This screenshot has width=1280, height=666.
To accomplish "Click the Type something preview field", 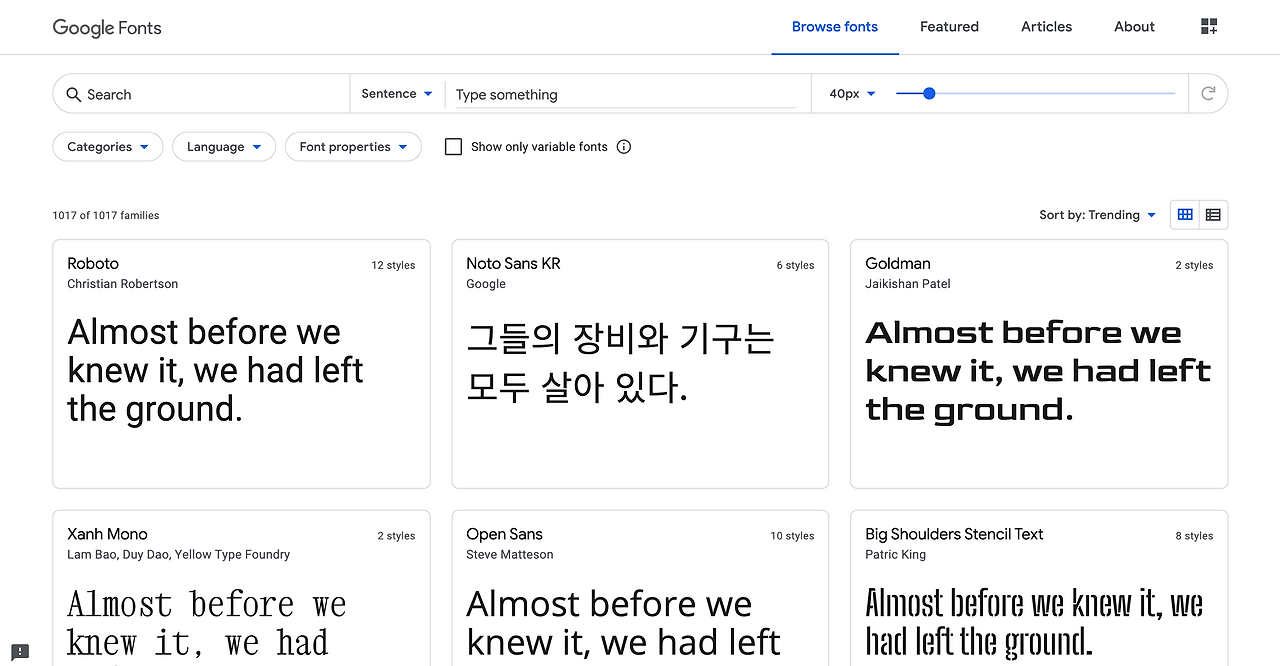I will coord(625,95).
